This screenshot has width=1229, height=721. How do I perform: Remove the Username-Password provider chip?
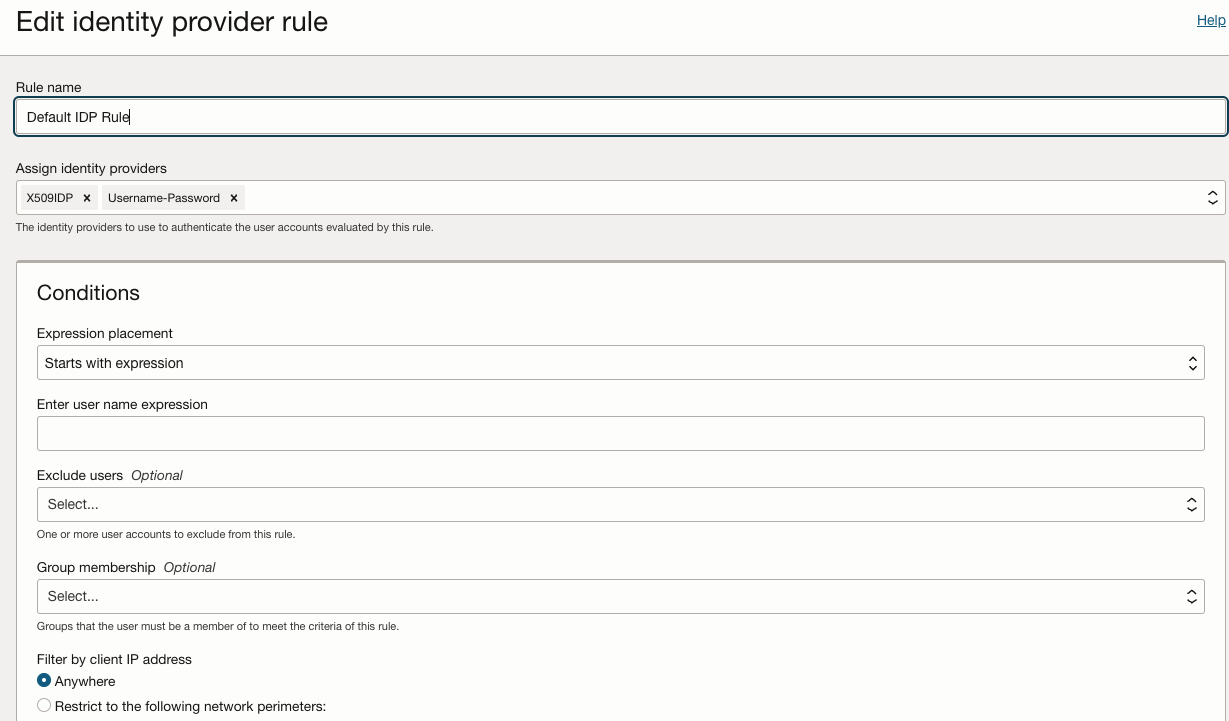pos(233,198)
